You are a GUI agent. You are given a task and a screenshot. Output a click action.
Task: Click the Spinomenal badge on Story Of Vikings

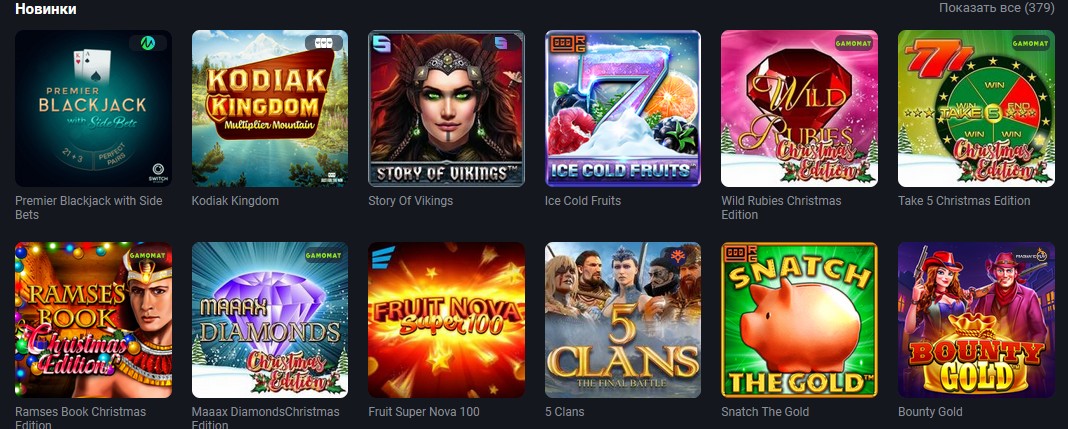[501, 43]
